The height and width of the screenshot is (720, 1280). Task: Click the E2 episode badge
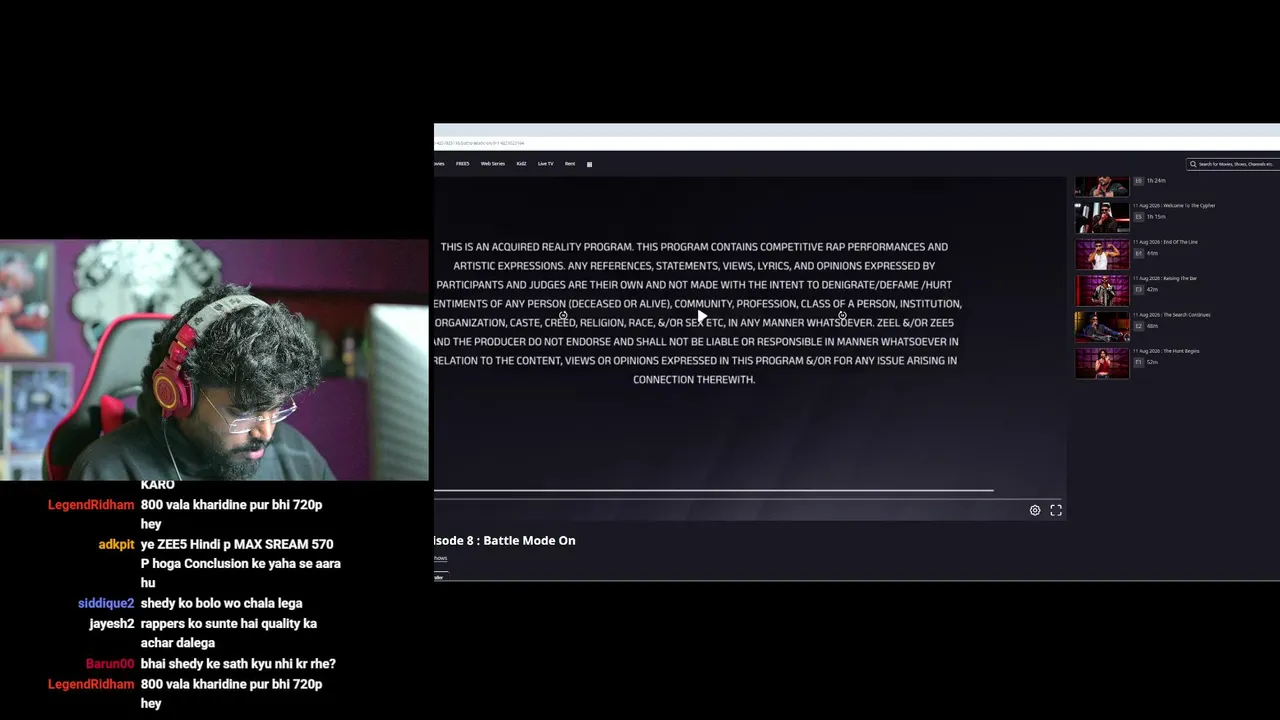click(x=1138, y=326)
